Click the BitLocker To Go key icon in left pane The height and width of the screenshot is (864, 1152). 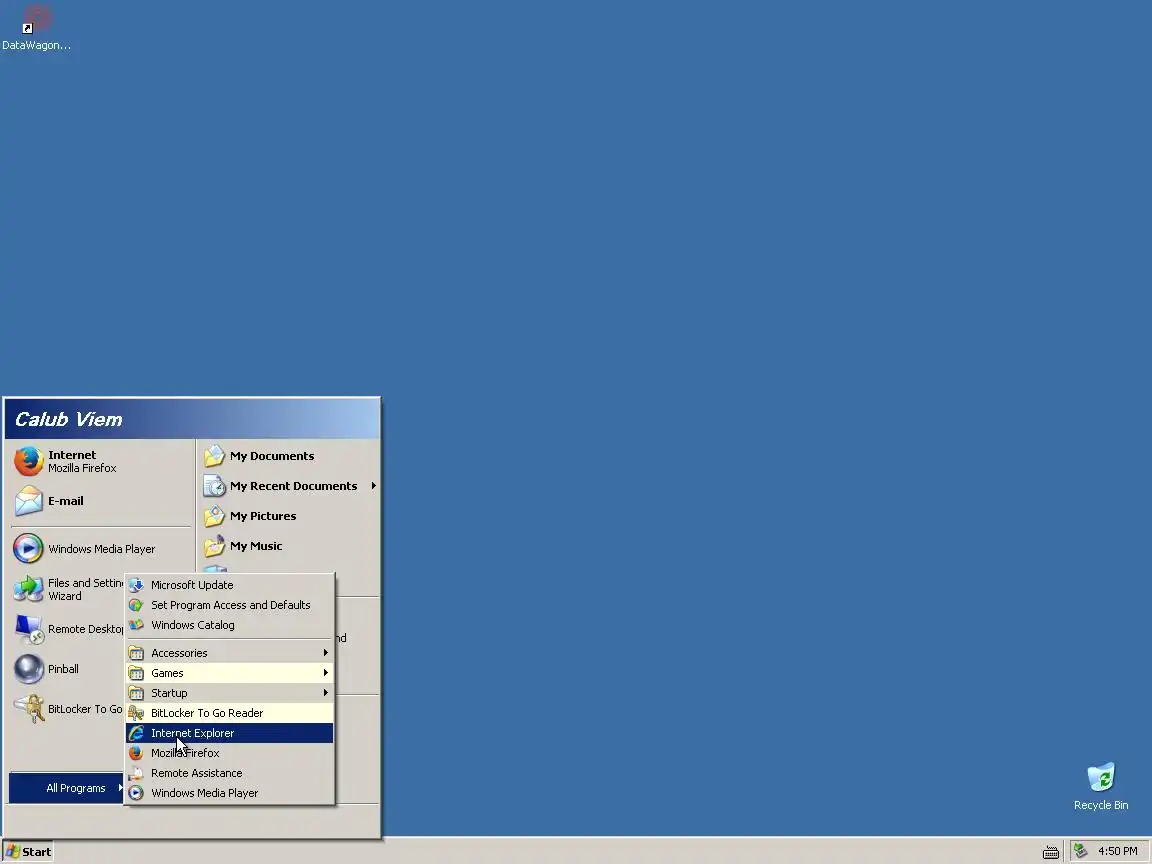click(x=29, y=709)
